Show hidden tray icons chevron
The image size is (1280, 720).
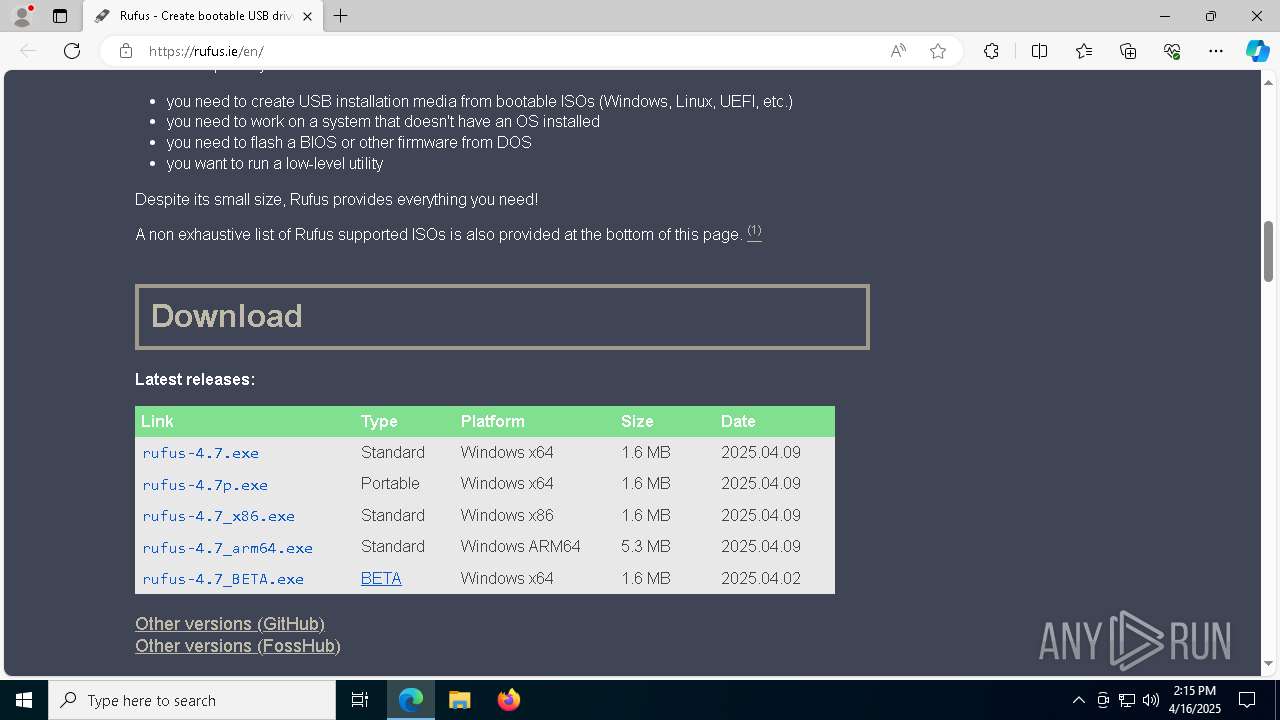click(x=1078, y=700)
